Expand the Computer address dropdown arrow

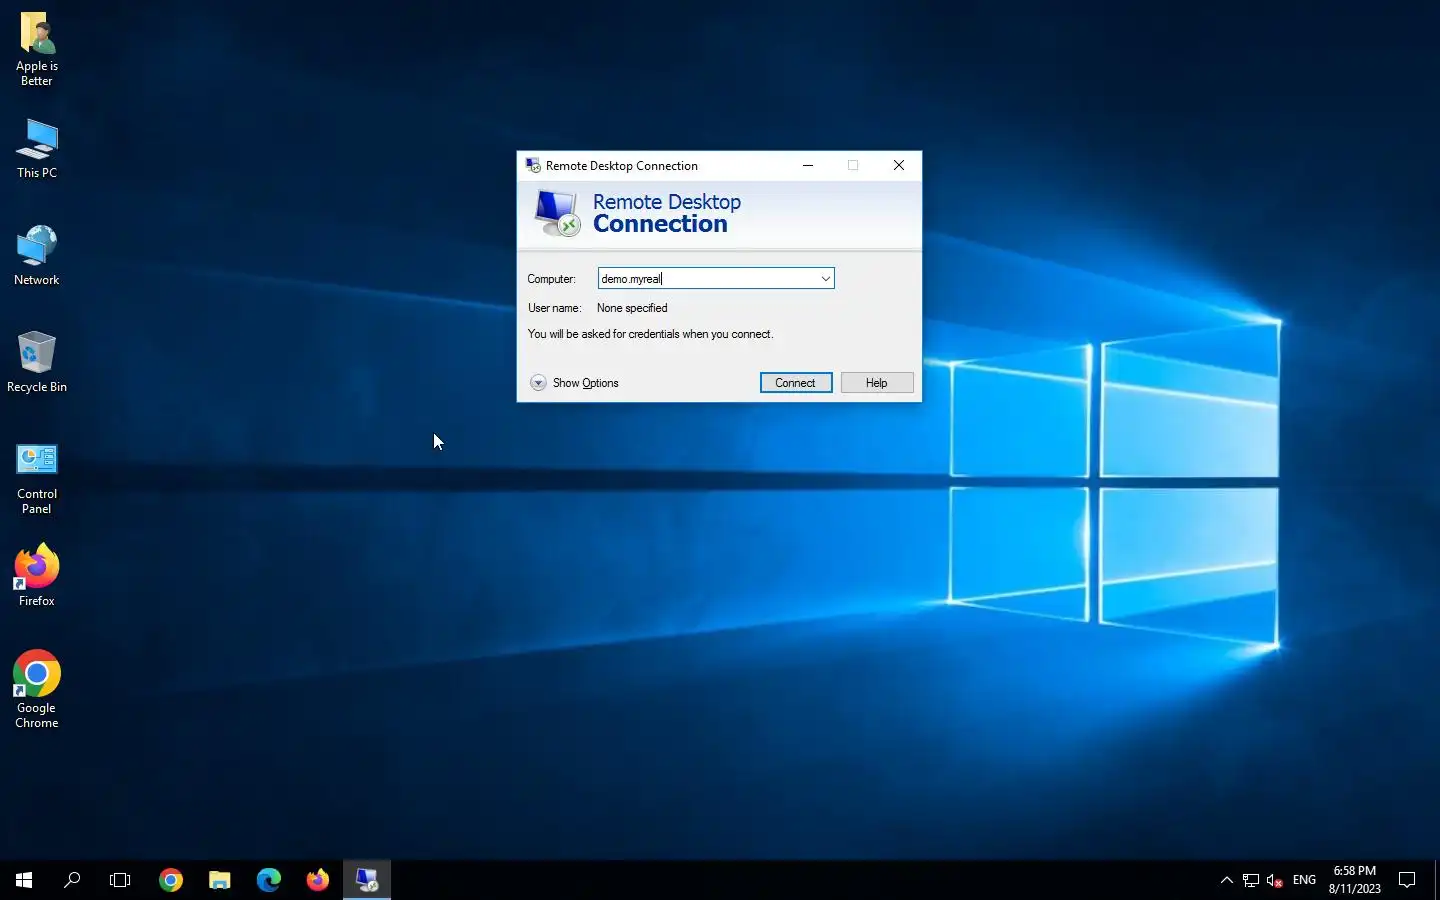point(826,279)
